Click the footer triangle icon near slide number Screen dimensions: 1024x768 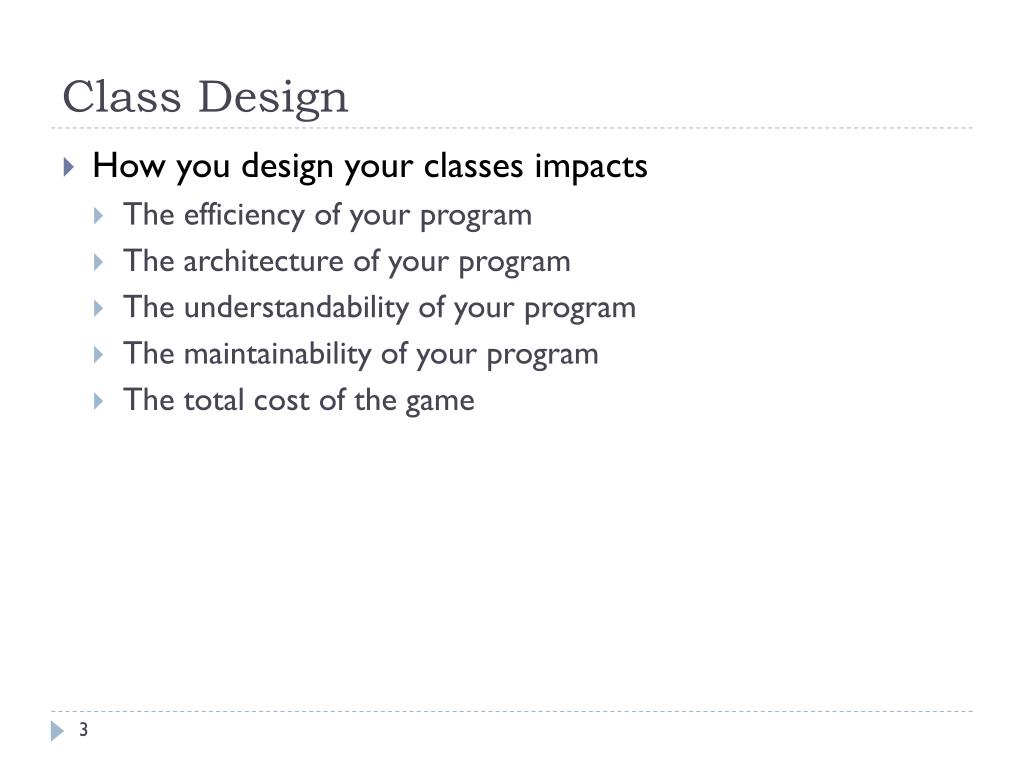pyautogui.click(x=57, y=731)
